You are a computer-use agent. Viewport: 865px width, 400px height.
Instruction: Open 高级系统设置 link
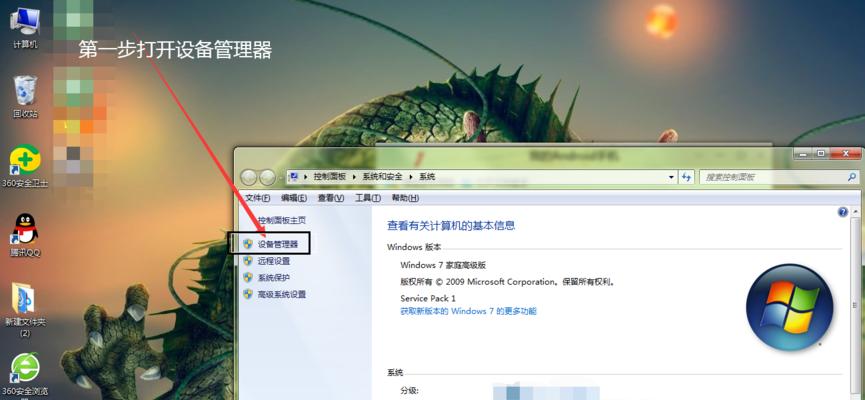pyautogui.click(x=281, y=294)
